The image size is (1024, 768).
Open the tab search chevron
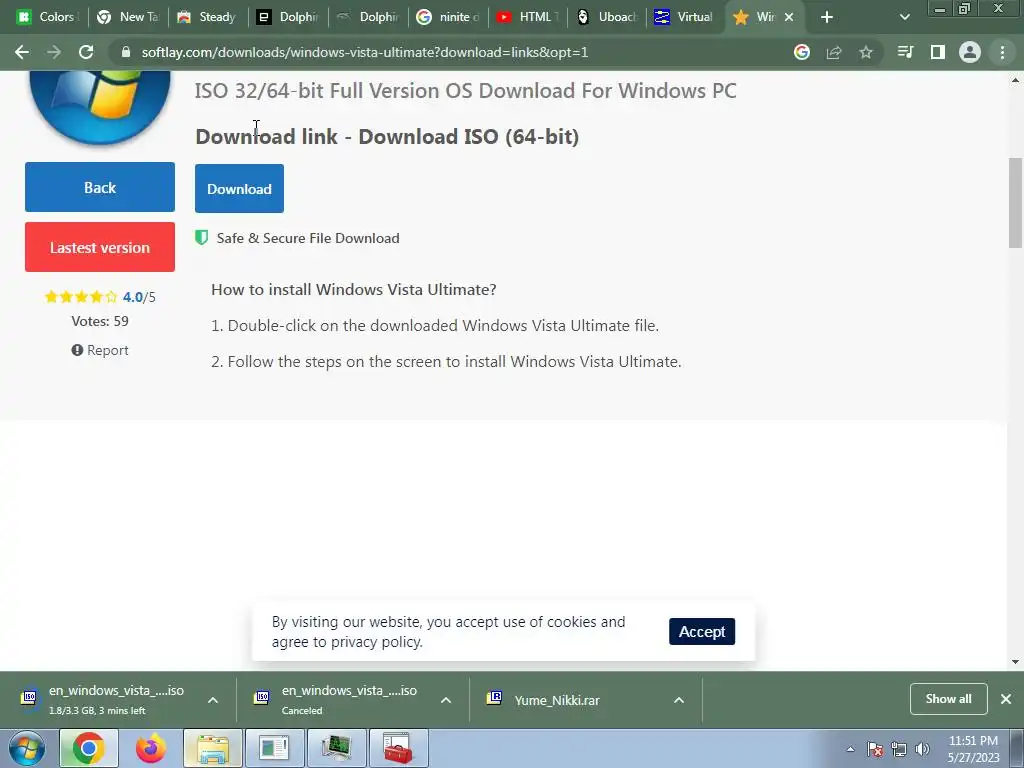point(904,17)
